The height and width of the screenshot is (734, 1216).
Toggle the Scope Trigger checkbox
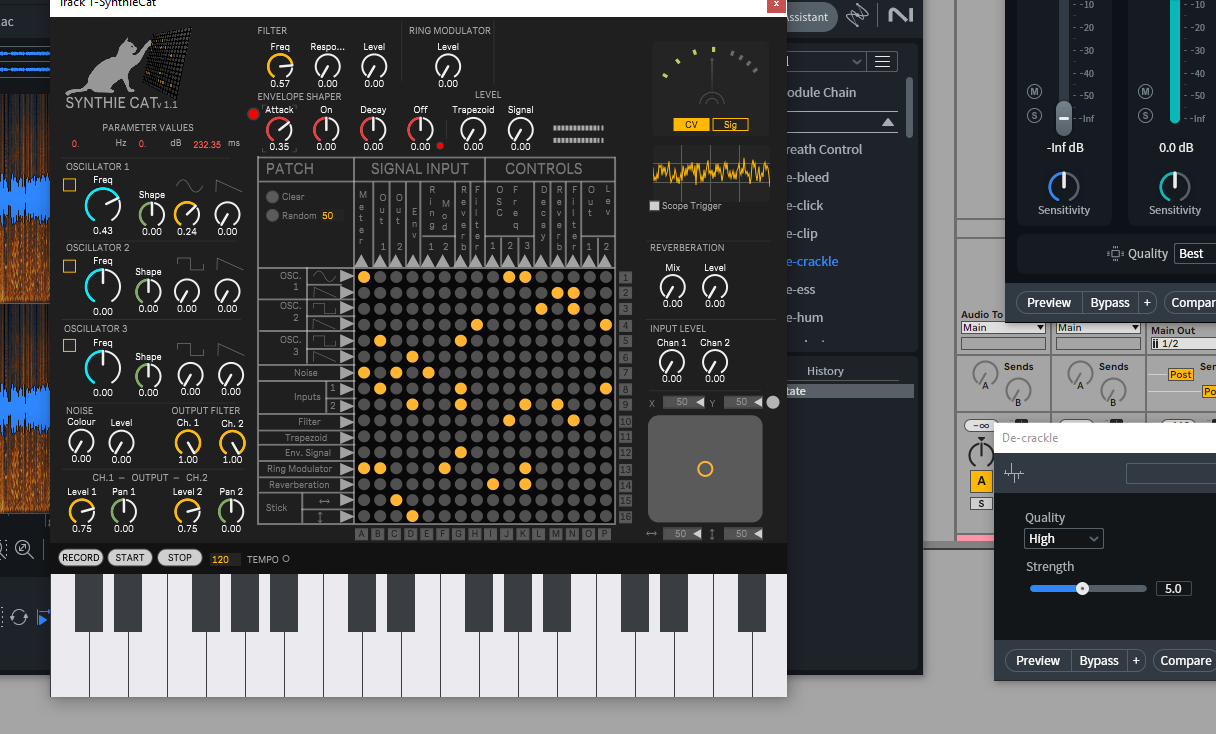(x=655, y=206)
